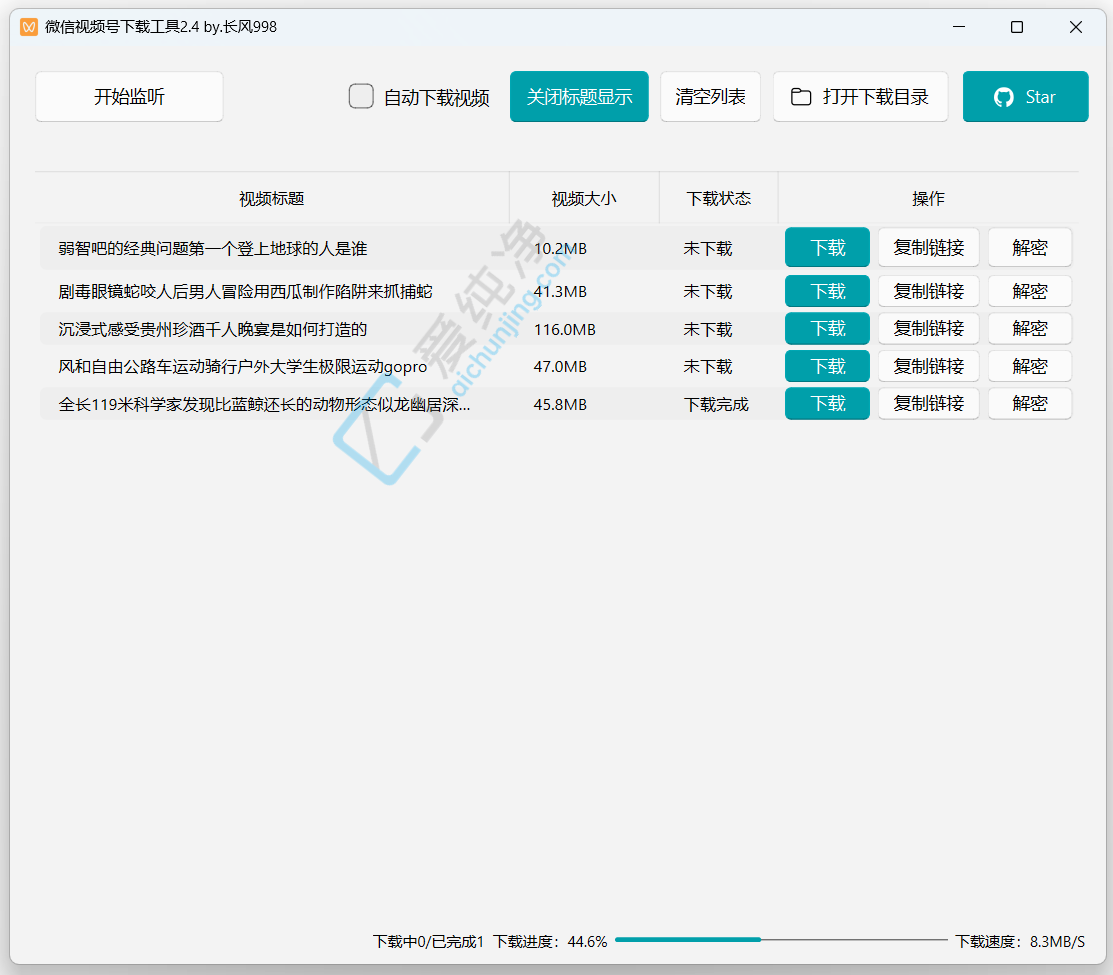Copy link for the 剧毒眼镜蛇 video
The height and width of the screenshot is (975, 1113).
point(928,291)
